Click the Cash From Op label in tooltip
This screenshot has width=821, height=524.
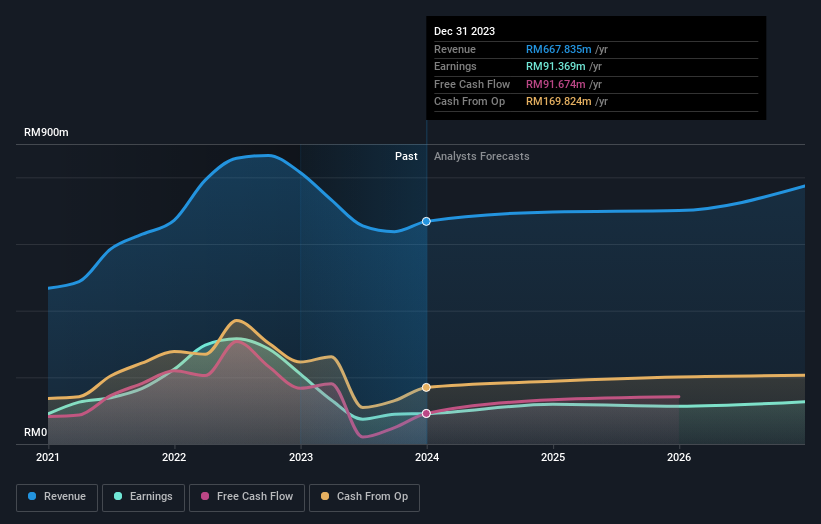click(x=470, y=102)
